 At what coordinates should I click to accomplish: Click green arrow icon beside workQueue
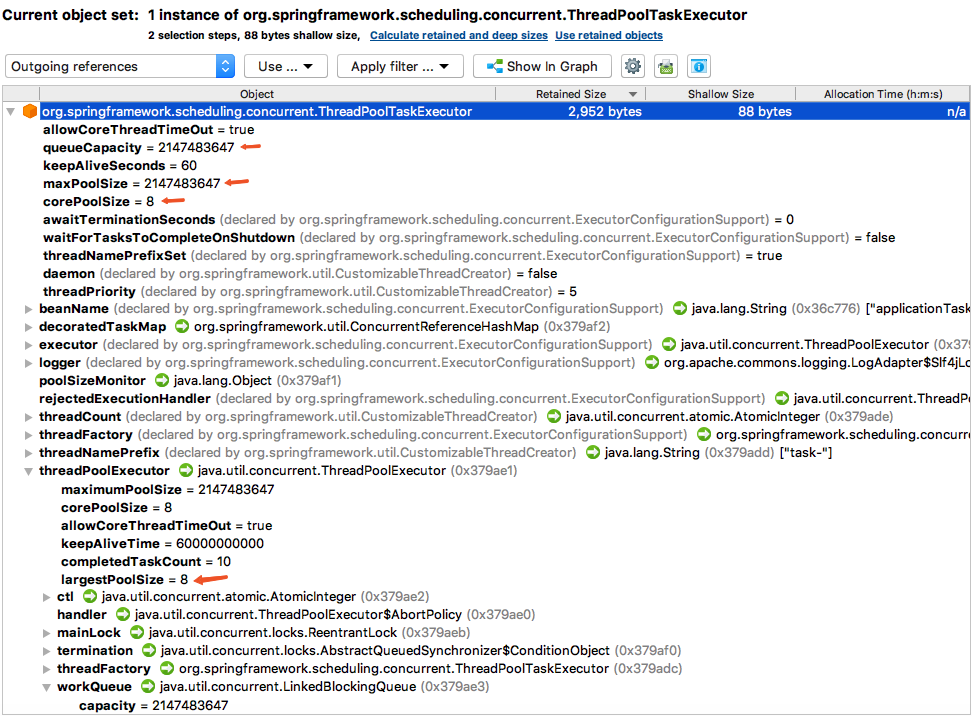coord(148,686)
